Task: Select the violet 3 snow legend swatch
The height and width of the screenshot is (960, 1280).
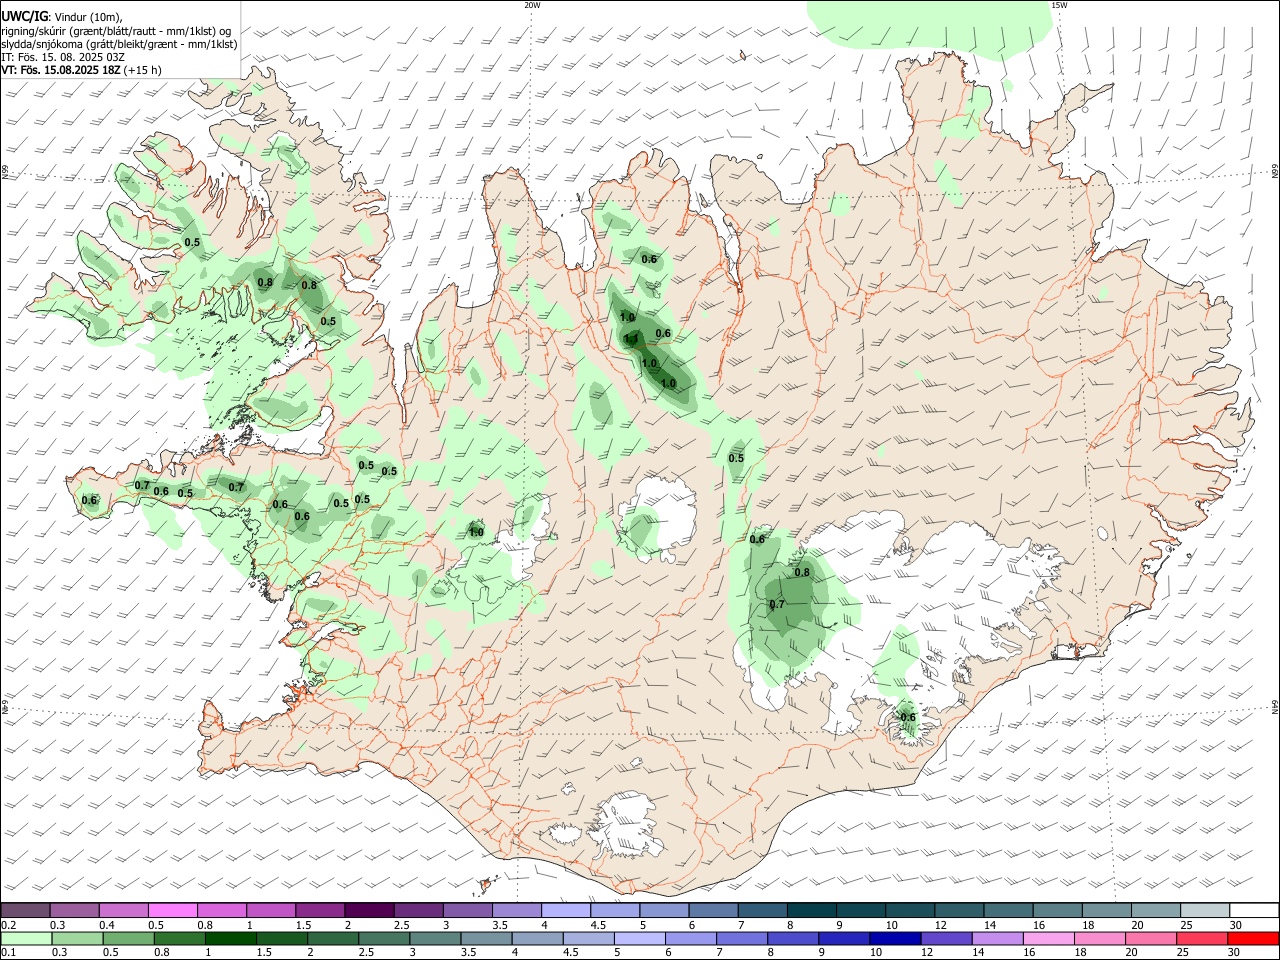Action: point(467,910)
